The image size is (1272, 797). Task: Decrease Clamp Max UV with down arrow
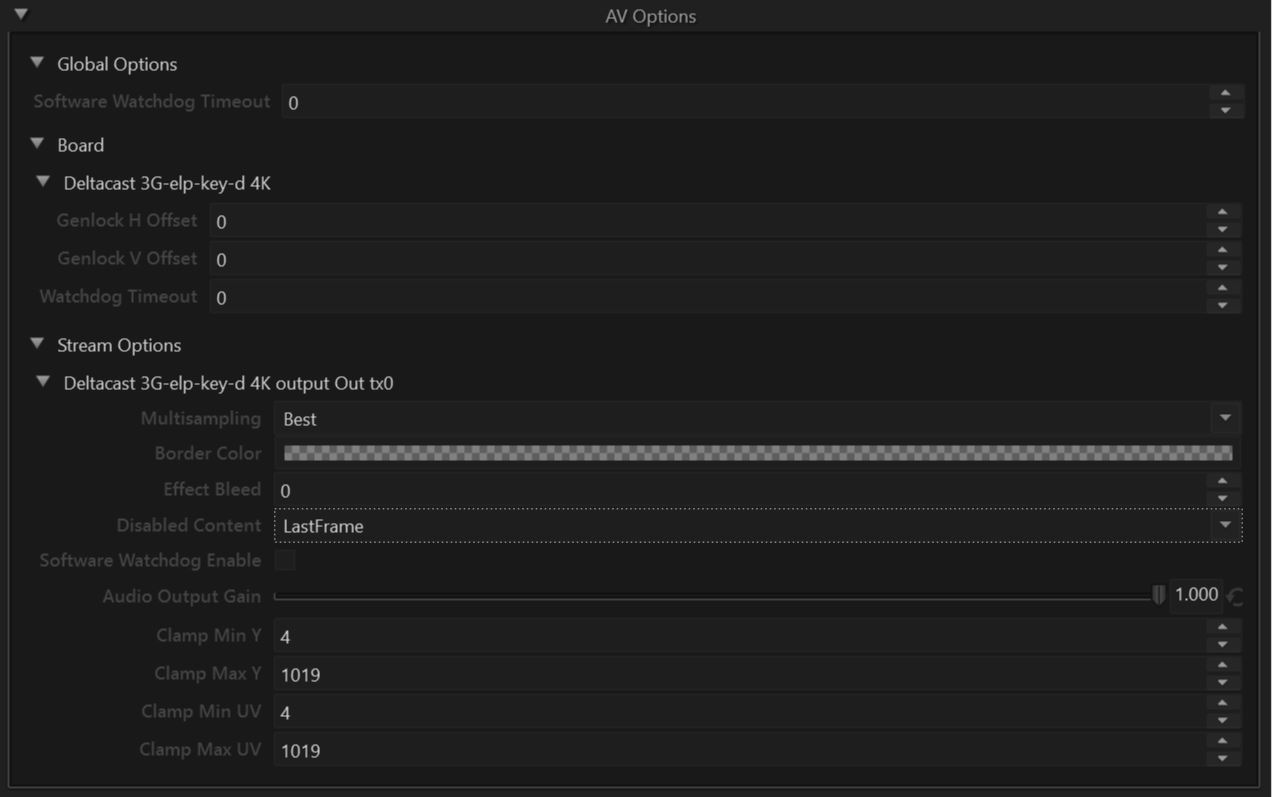click(x=1222, y=759)
